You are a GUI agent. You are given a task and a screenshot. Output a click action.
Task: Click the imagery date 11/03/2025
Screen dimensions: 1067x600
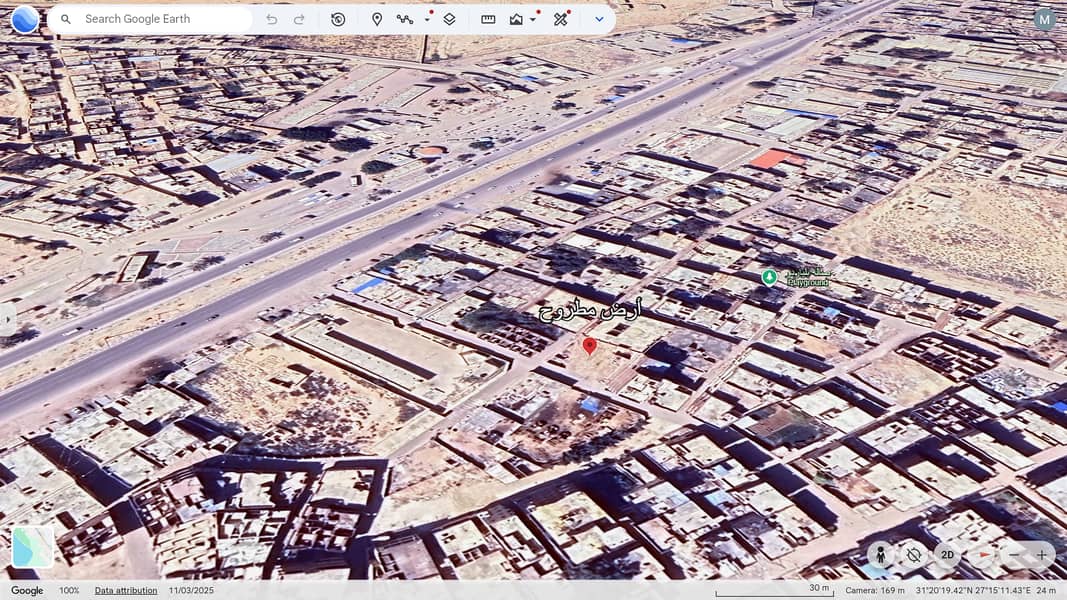pos(191,590)
